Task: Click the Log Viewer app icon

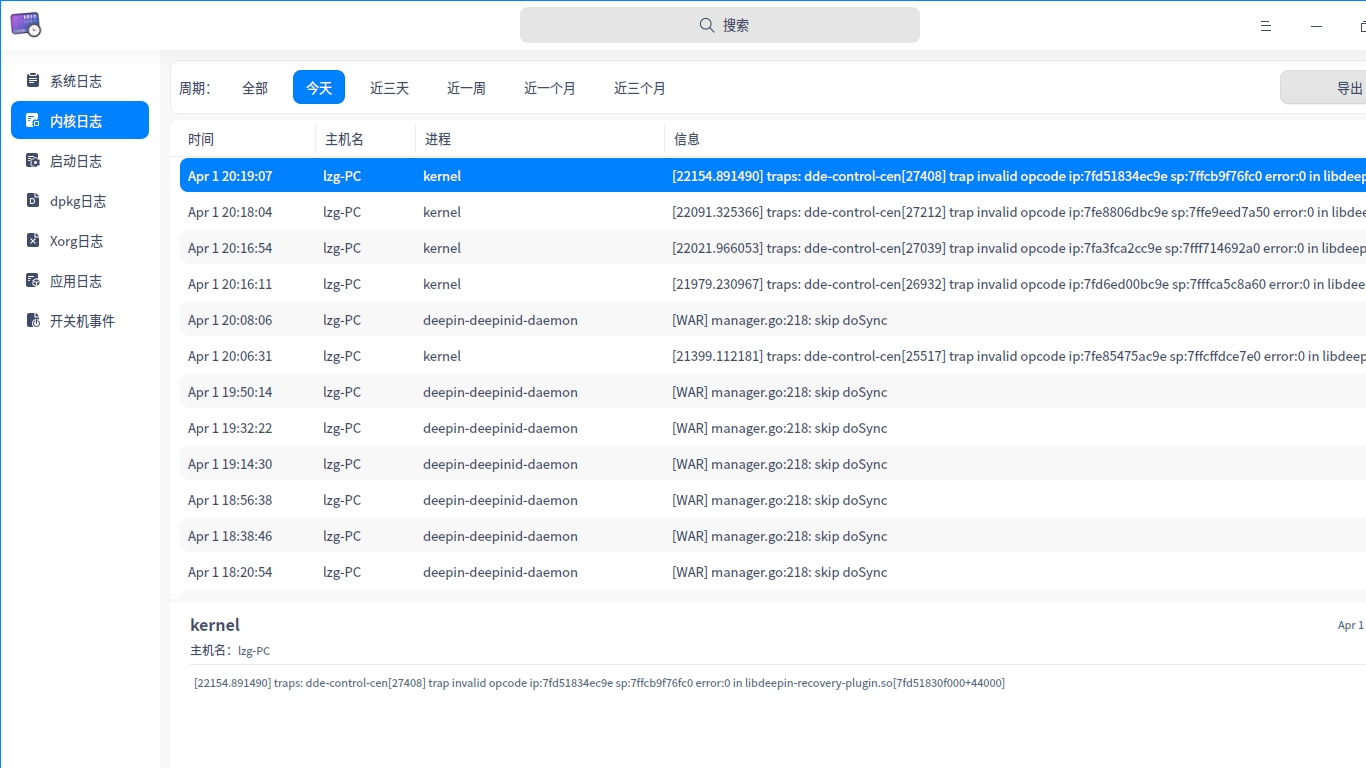Action: (26, 25)
